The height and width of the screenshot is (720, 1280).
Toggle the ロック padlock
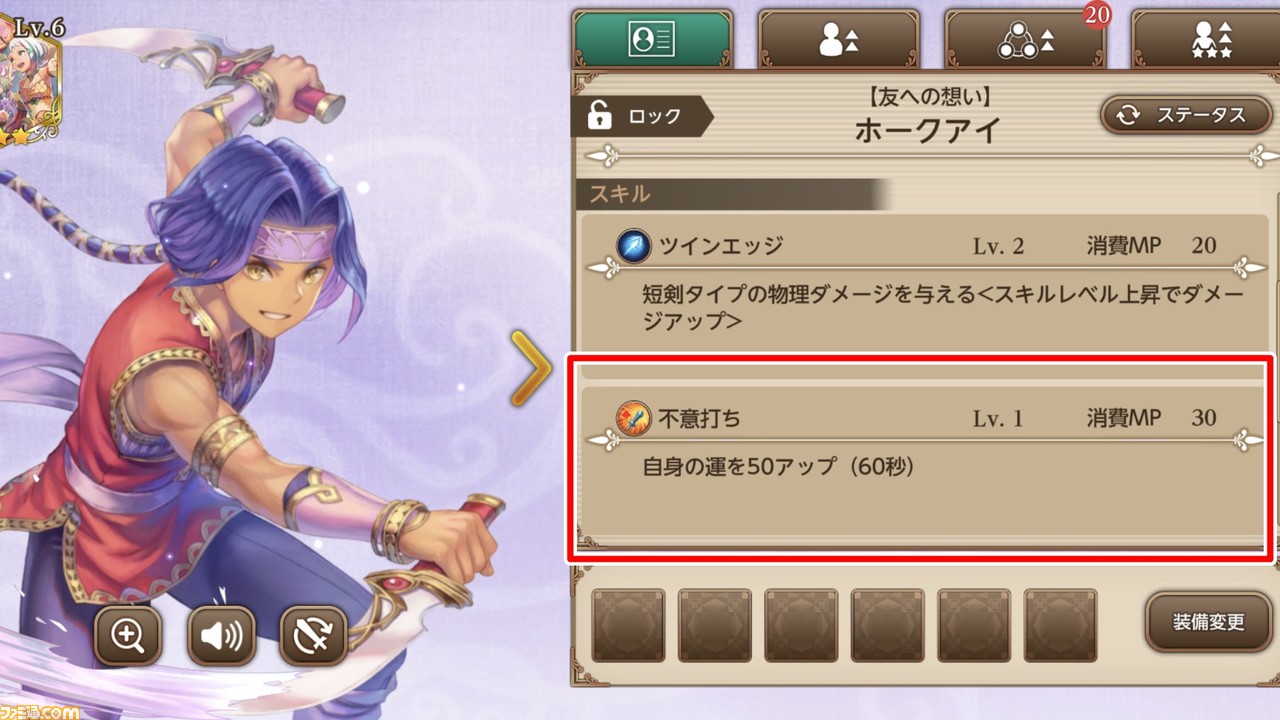pyautogui.click(x=640, y=116)
